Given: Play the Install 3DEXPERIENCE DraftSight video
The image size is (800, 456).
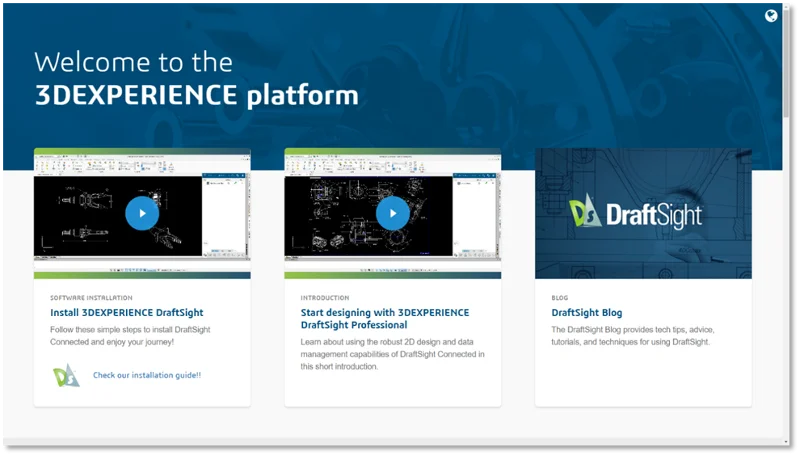Looking at the screenshot, I should point(142,213).
